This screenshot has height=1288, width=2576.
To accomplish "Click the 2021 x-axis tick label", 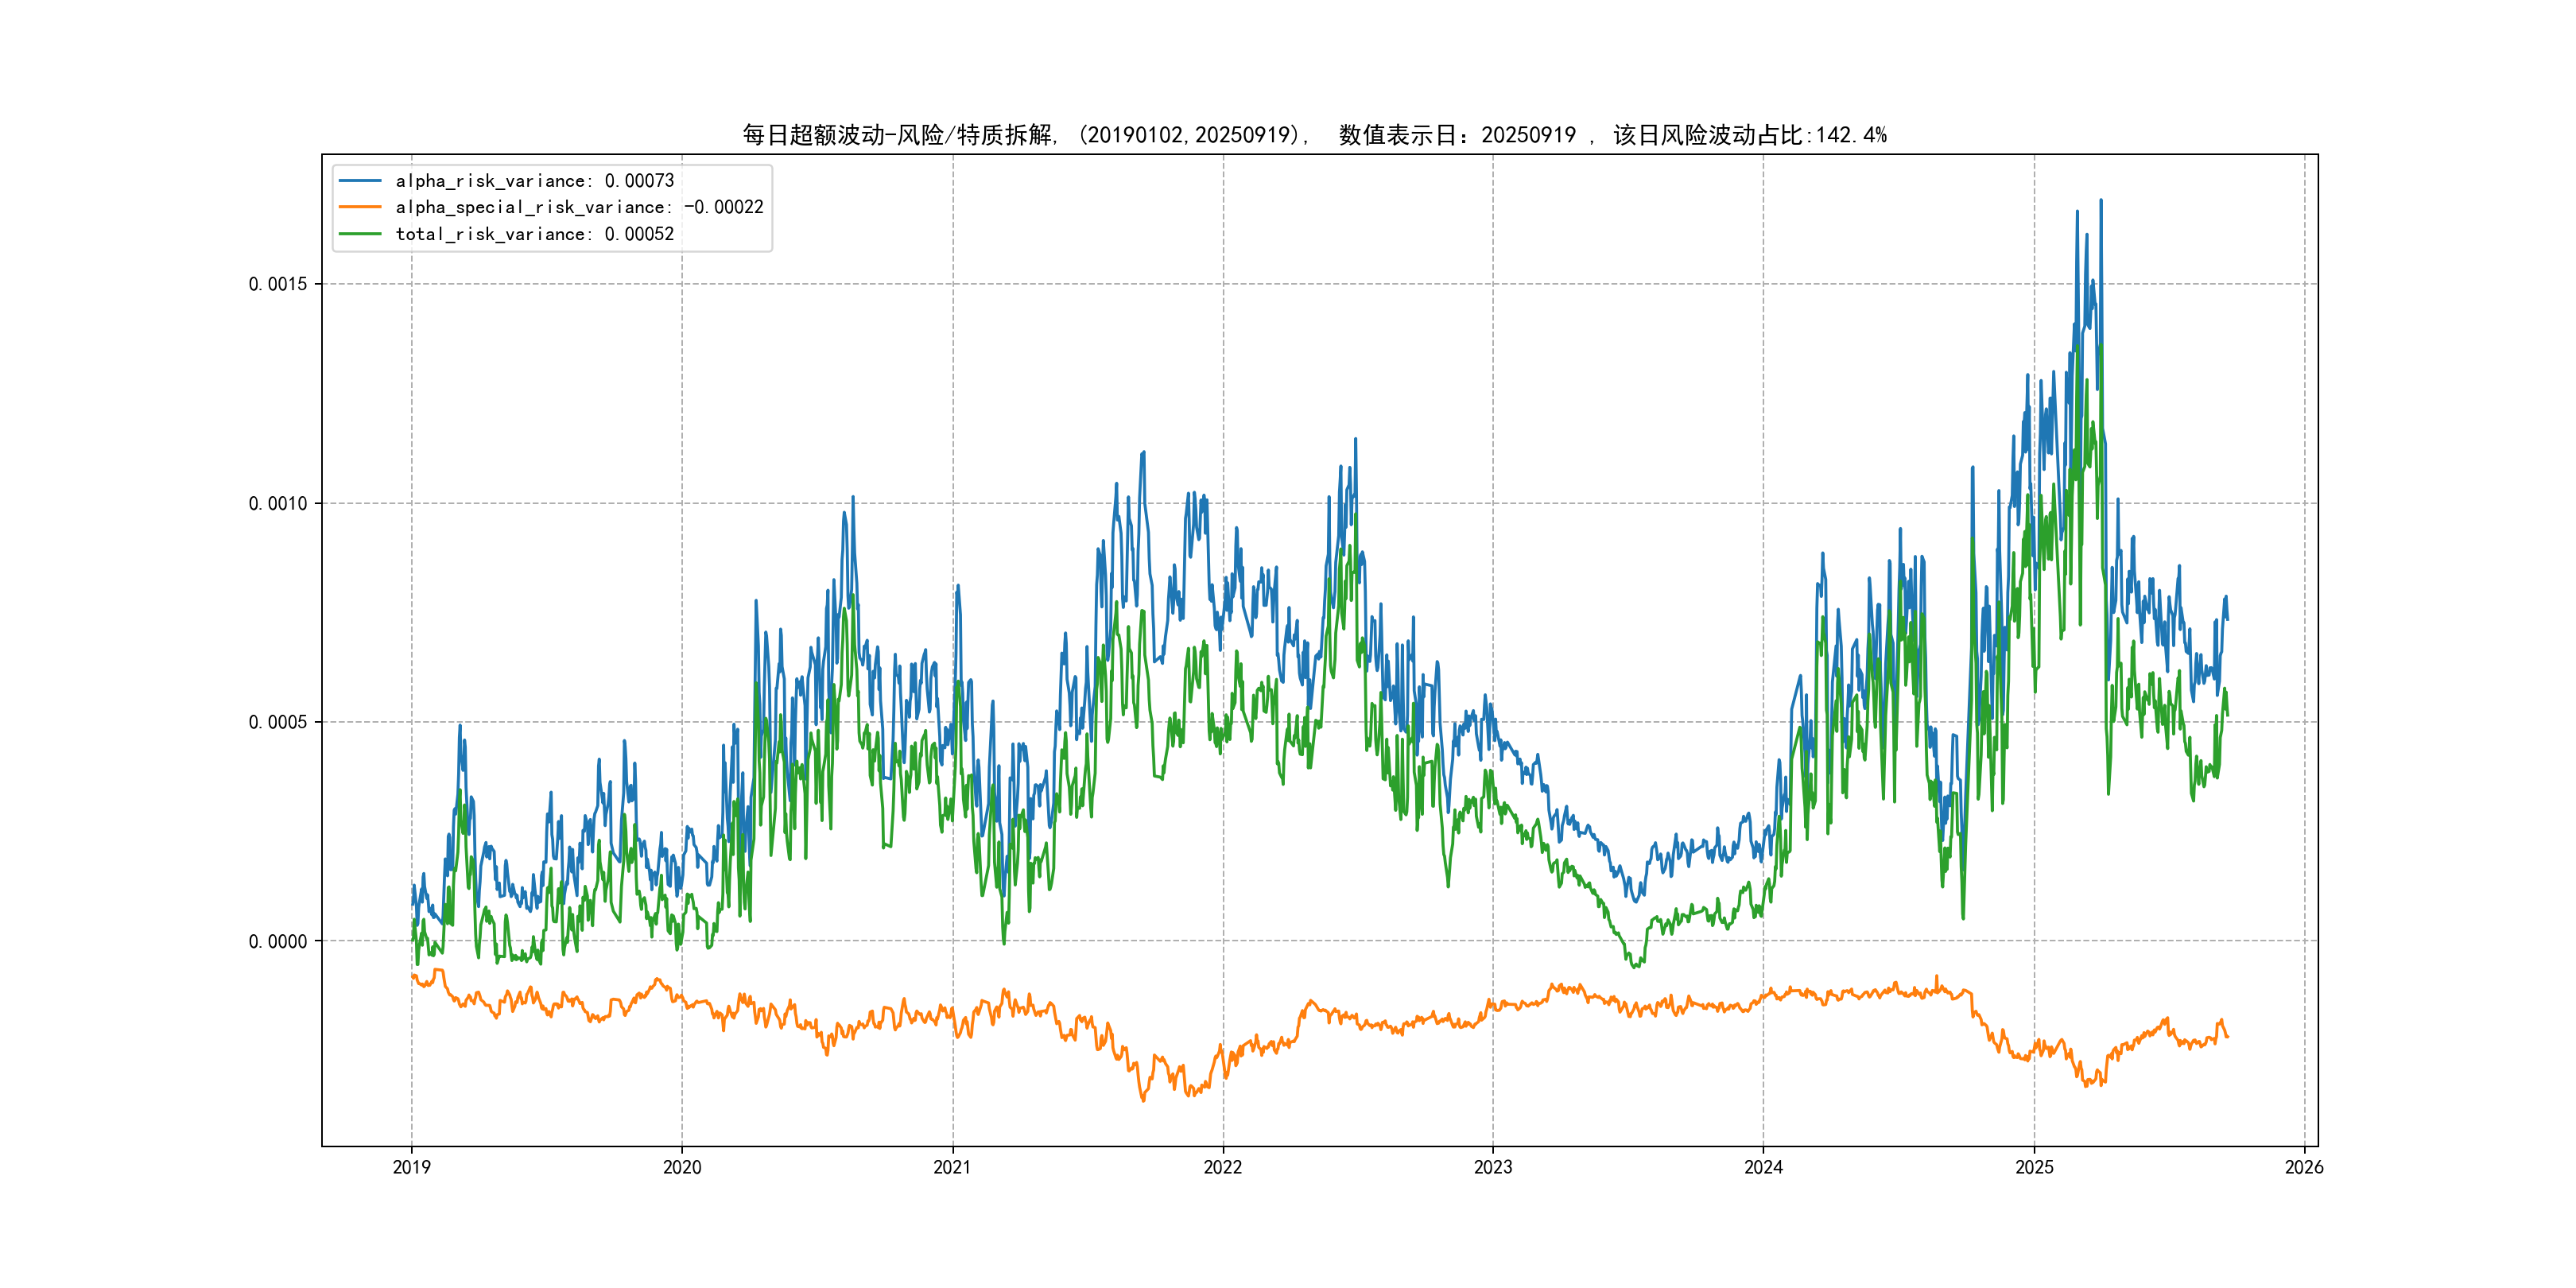I will (952, 1167).
